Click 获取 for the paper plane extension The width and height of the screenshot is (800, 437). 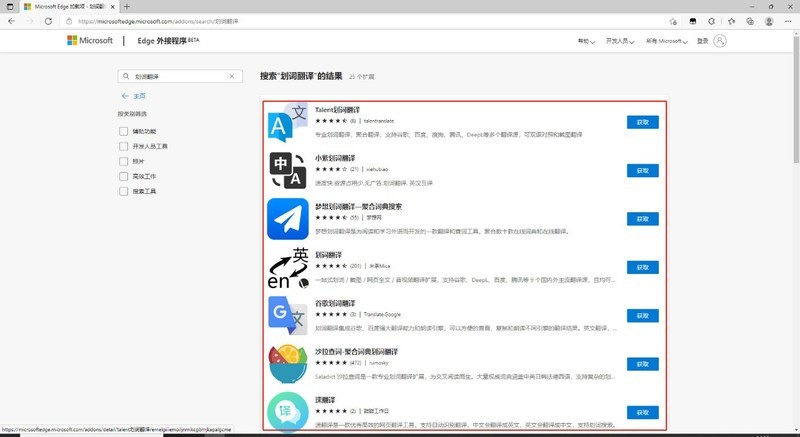click(x=642, y=219)
